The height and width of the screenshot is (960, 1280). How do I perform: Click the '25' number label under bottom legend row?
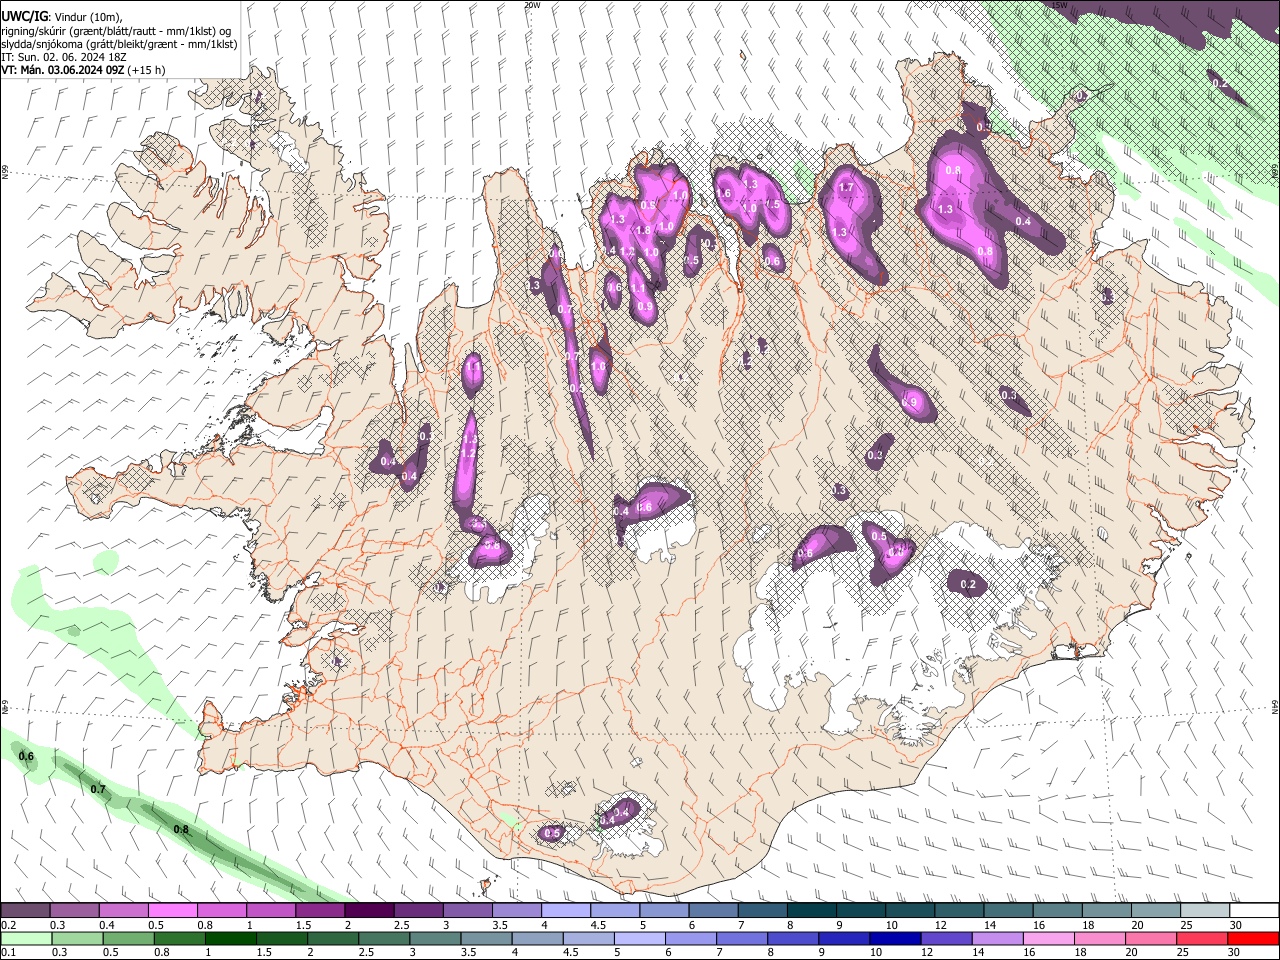click(1183, 952)
